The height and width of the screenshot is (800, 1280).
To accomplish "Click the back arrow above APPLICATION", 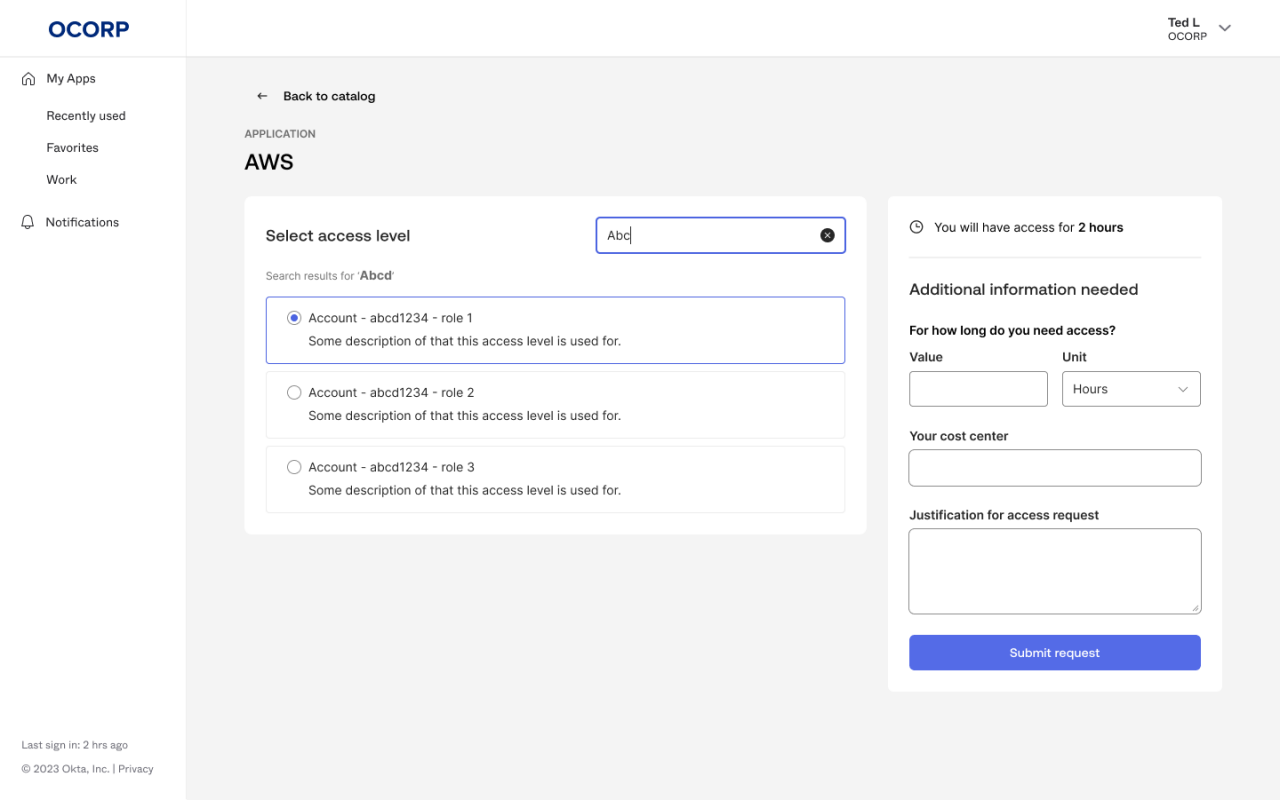I will (x=261, y=95).
